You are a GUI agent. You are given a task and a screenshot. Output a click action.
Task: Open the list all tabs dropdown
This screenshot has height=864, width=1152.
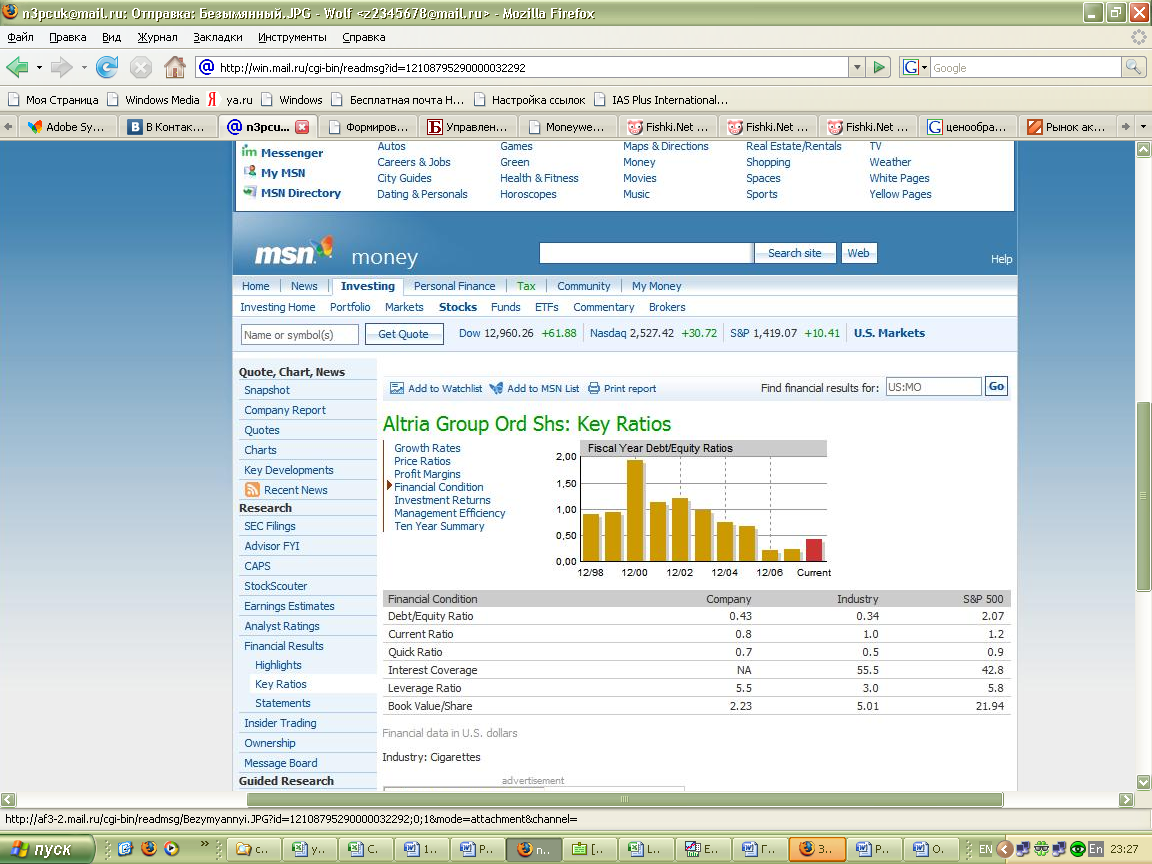1143,127
